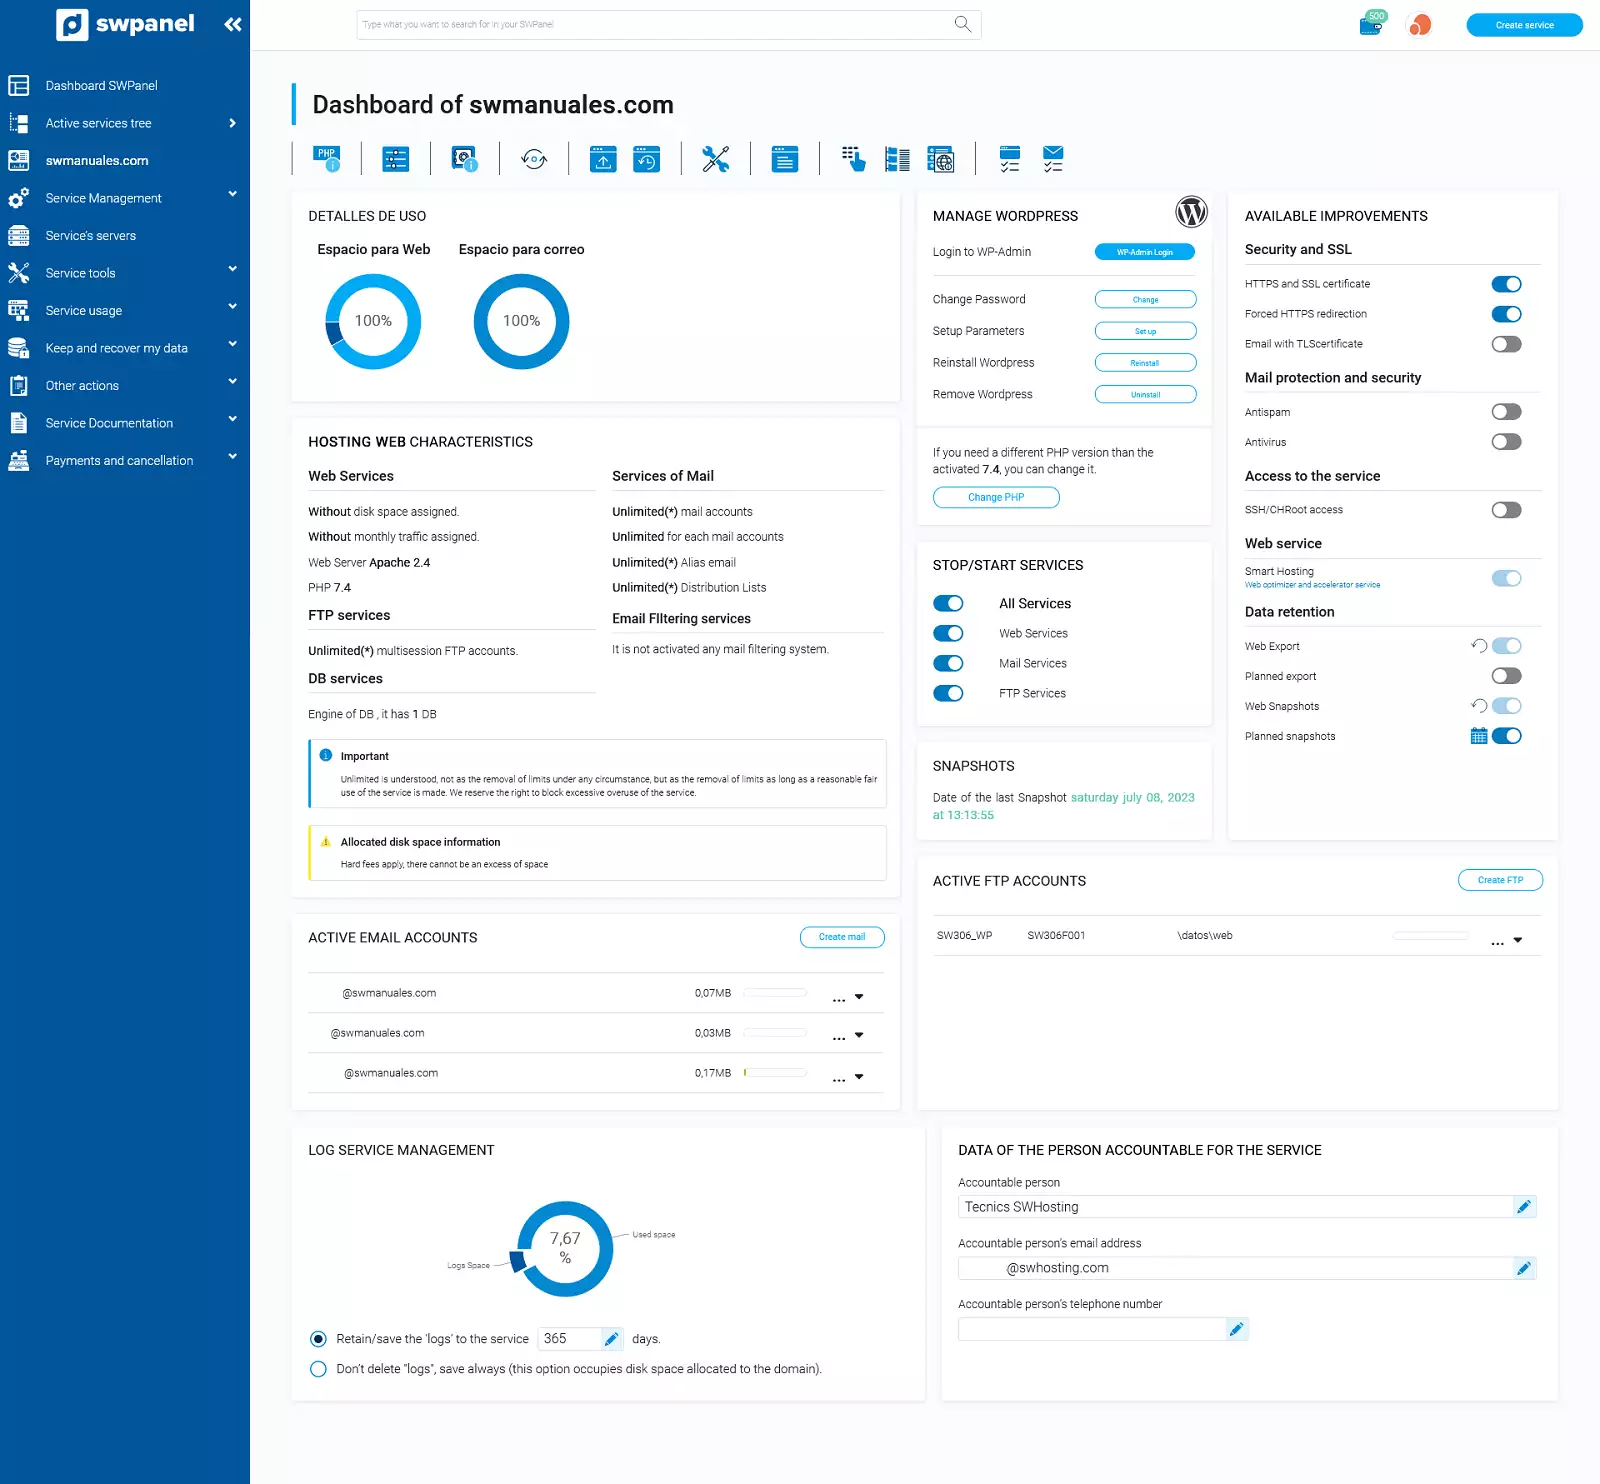Enable the Antispam toggle
Image resolution: width=1600 pixels, height=1484 pixels.
coord(1506,412)
